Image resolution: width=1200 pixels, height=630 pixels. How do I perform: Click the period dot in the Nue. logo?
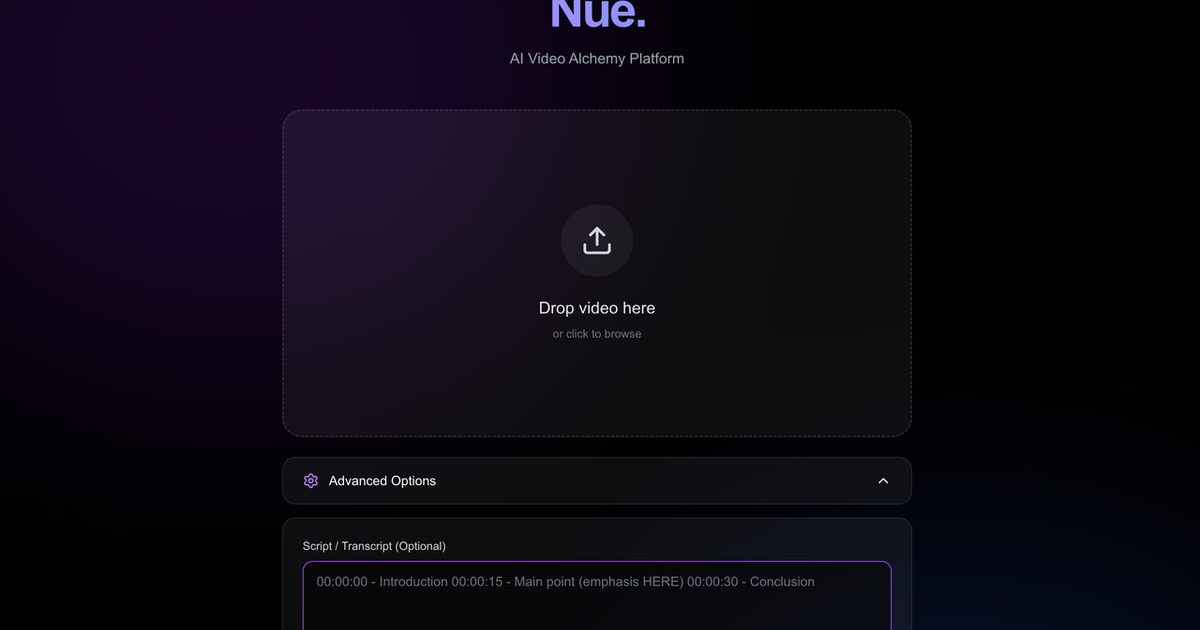tap(639, 24)
